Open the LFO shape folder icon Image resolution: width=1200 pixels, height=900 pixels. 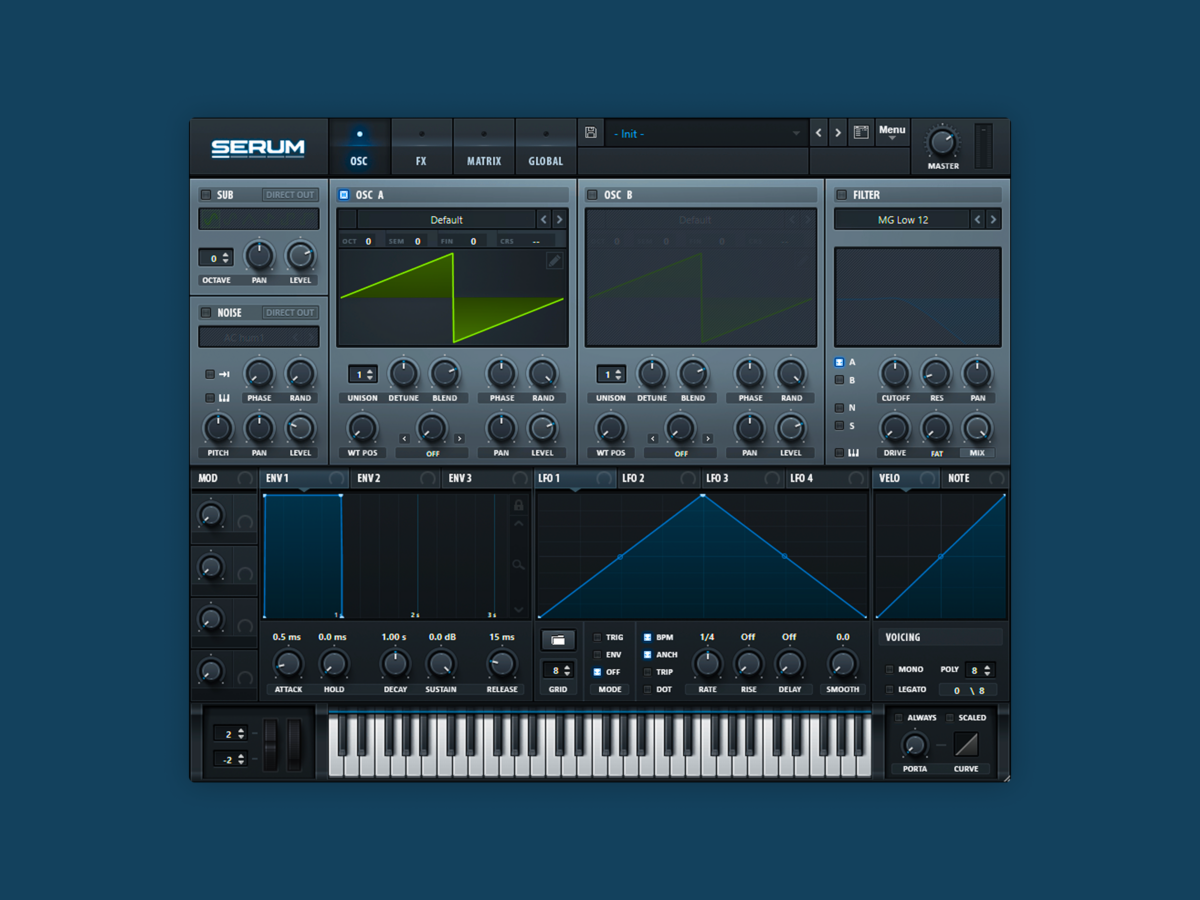click(558, 640)
